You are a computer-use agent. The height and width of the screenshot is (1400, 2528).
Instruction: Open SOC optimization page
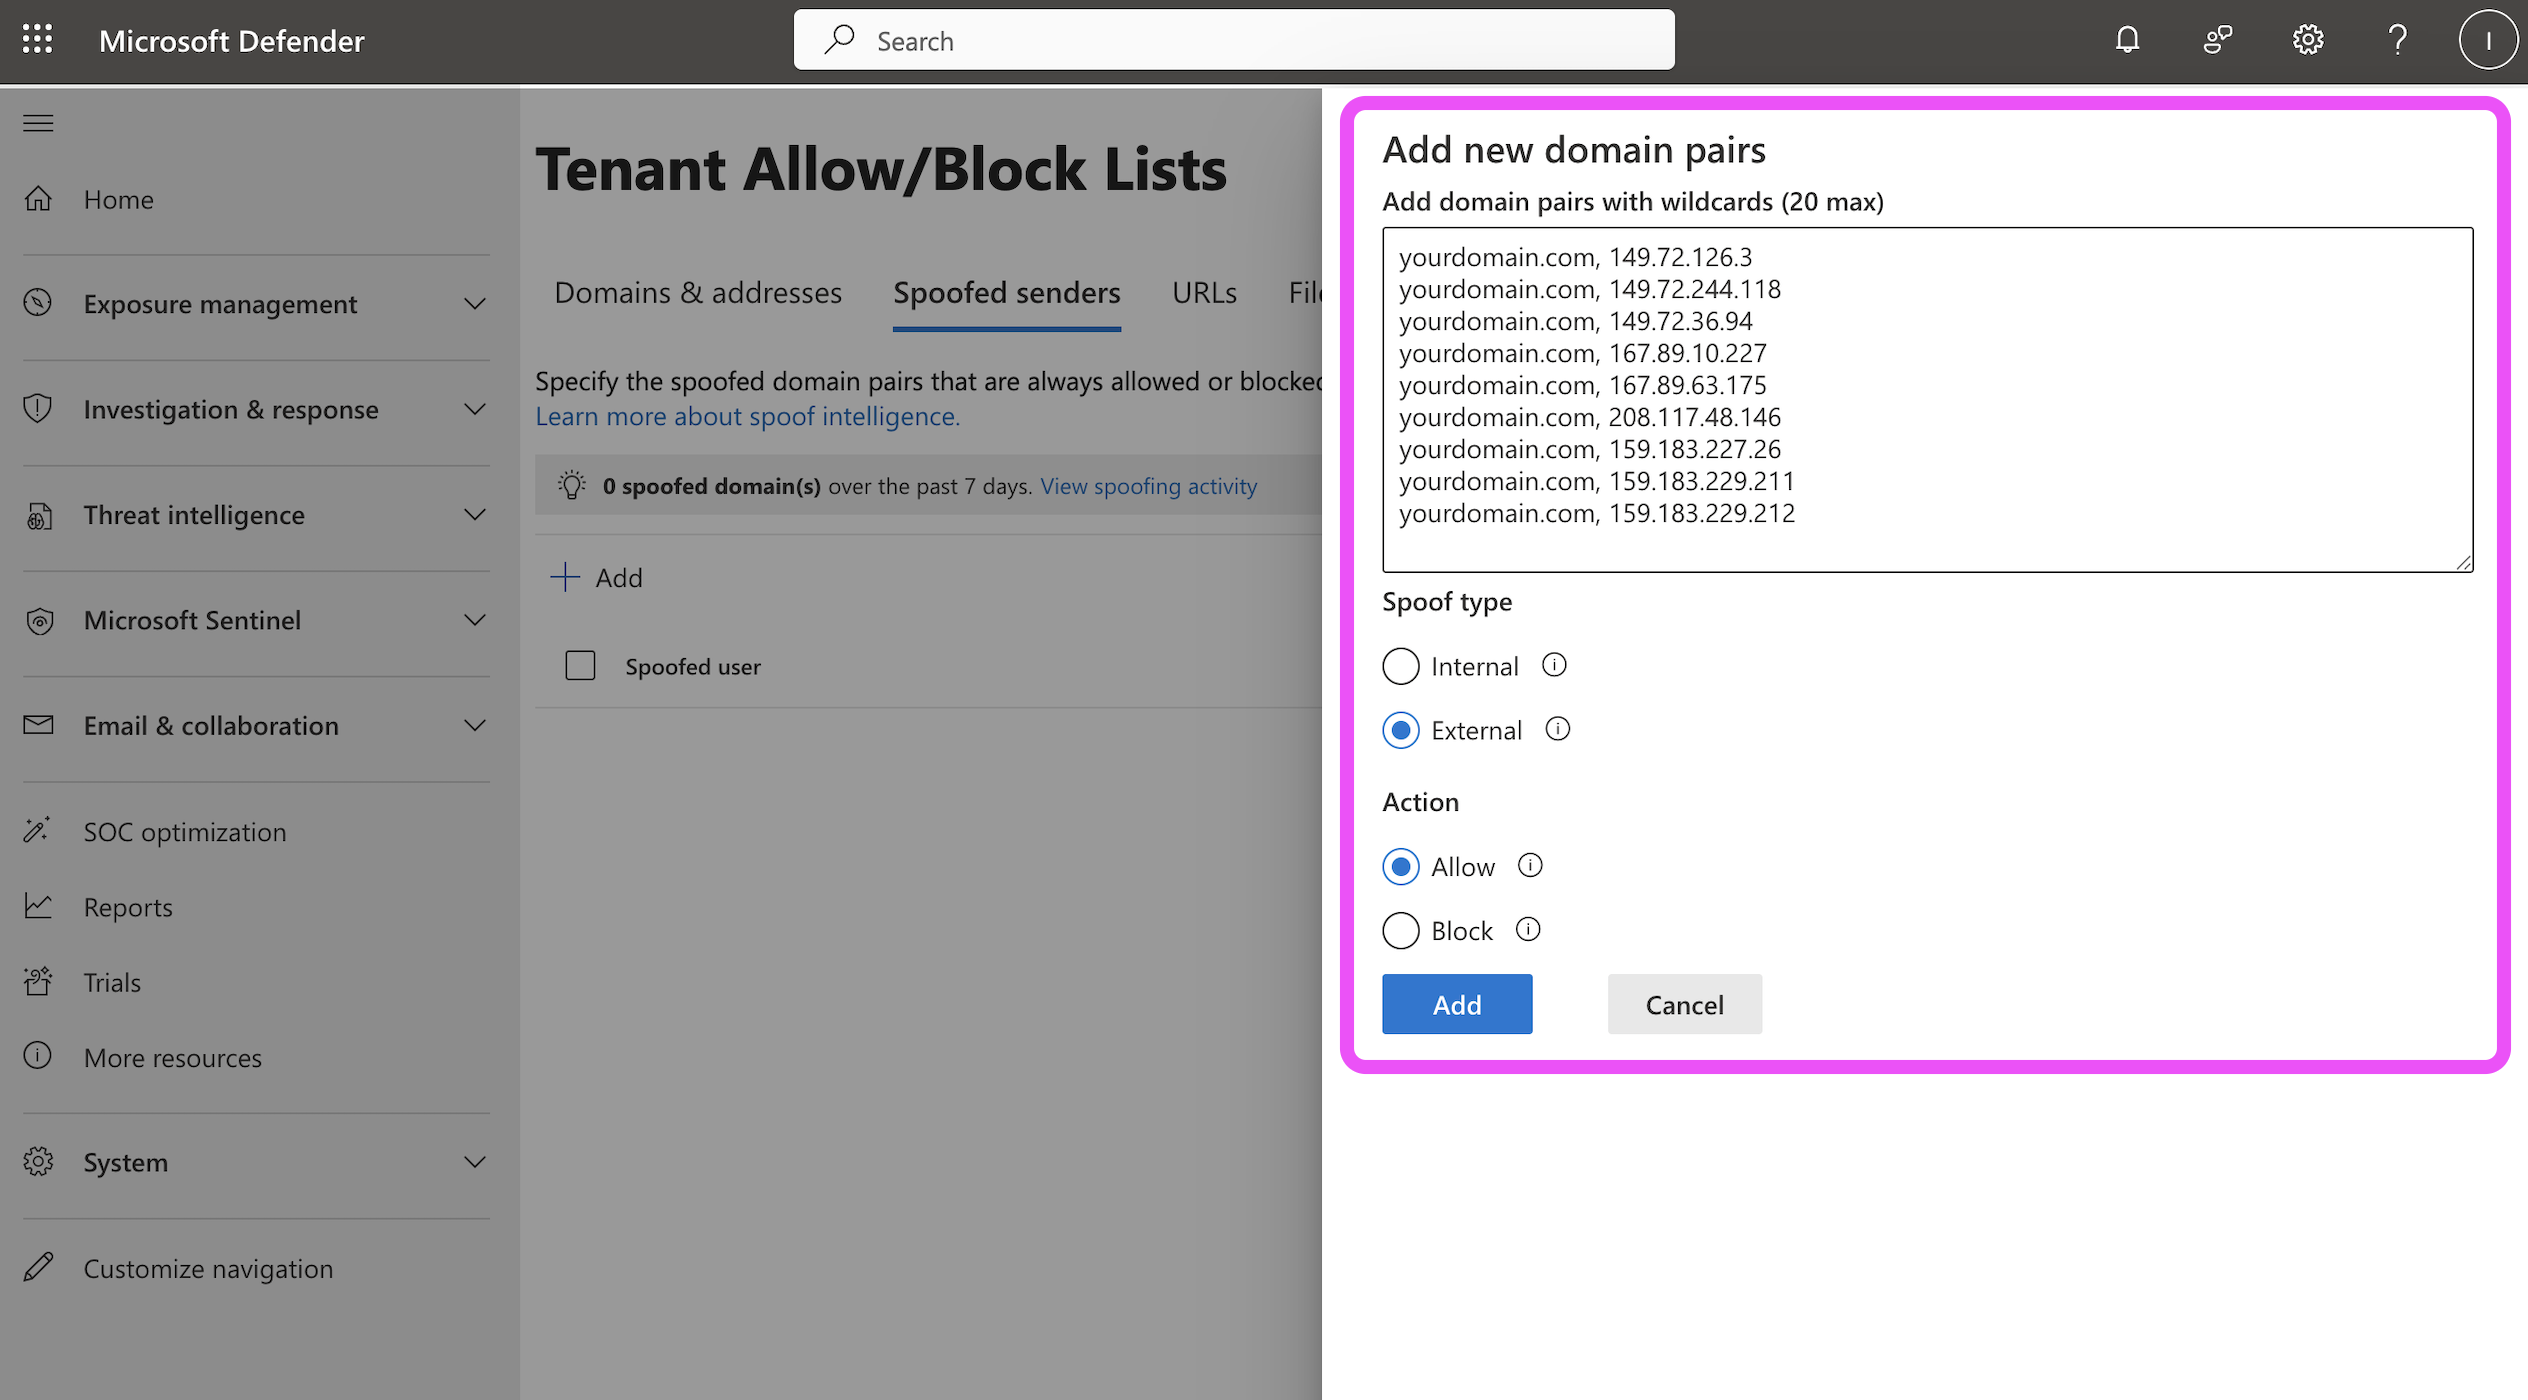pos(184,831)
